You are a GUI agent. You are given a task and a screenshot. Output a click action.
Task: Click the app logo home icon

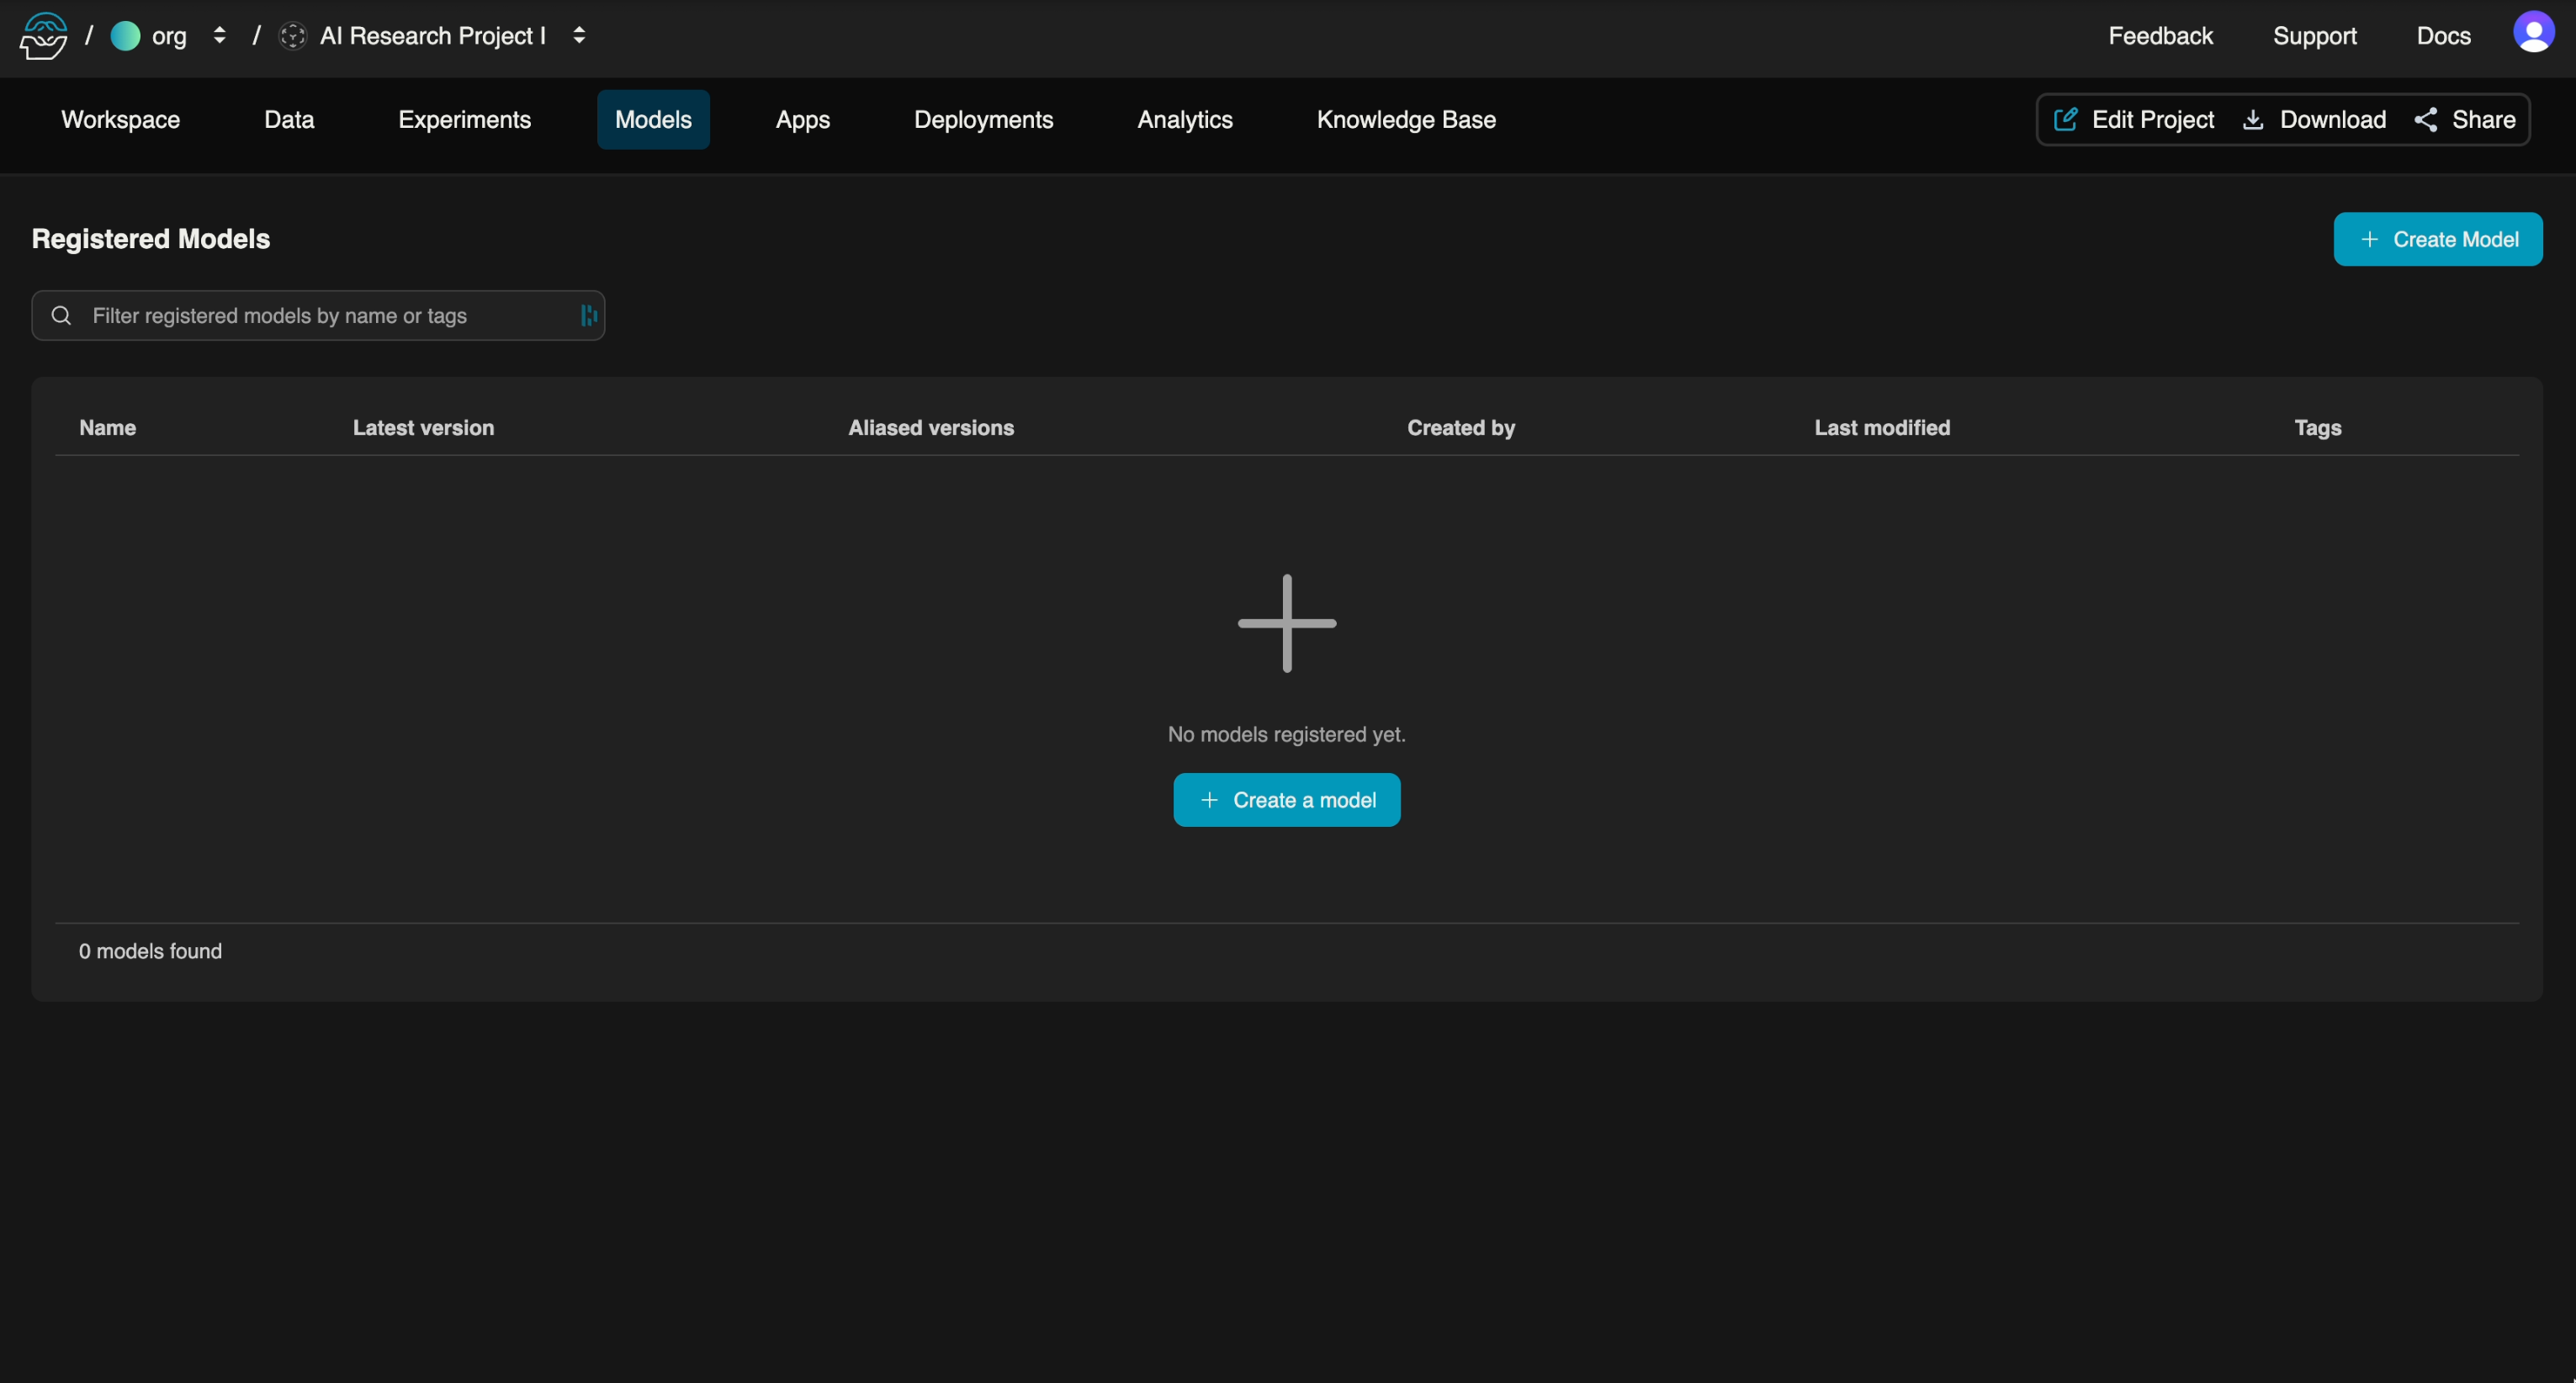pyautogui.click(x=43, y=36)
